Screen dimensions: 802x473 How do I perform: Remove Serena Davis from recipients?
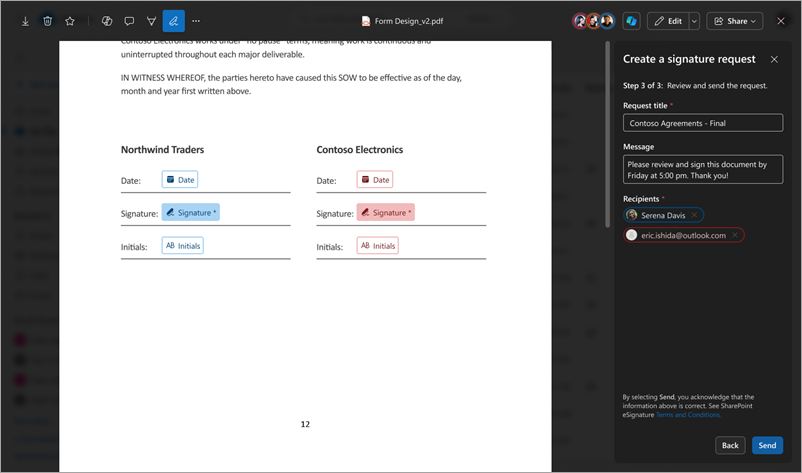pyautogui.click(x=694, y=215)
